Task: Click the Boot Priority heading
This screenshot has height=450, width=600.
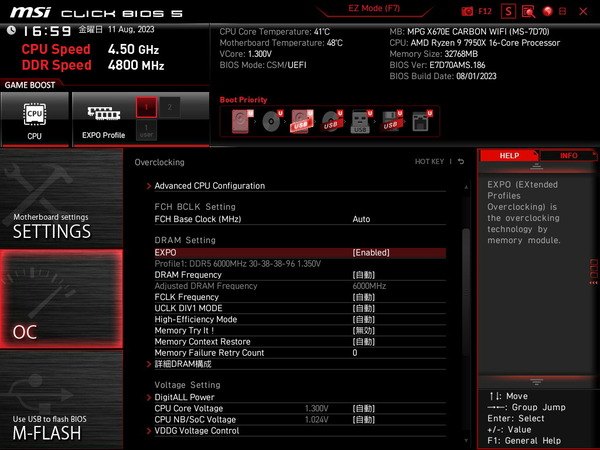Action: pos(243,100)
